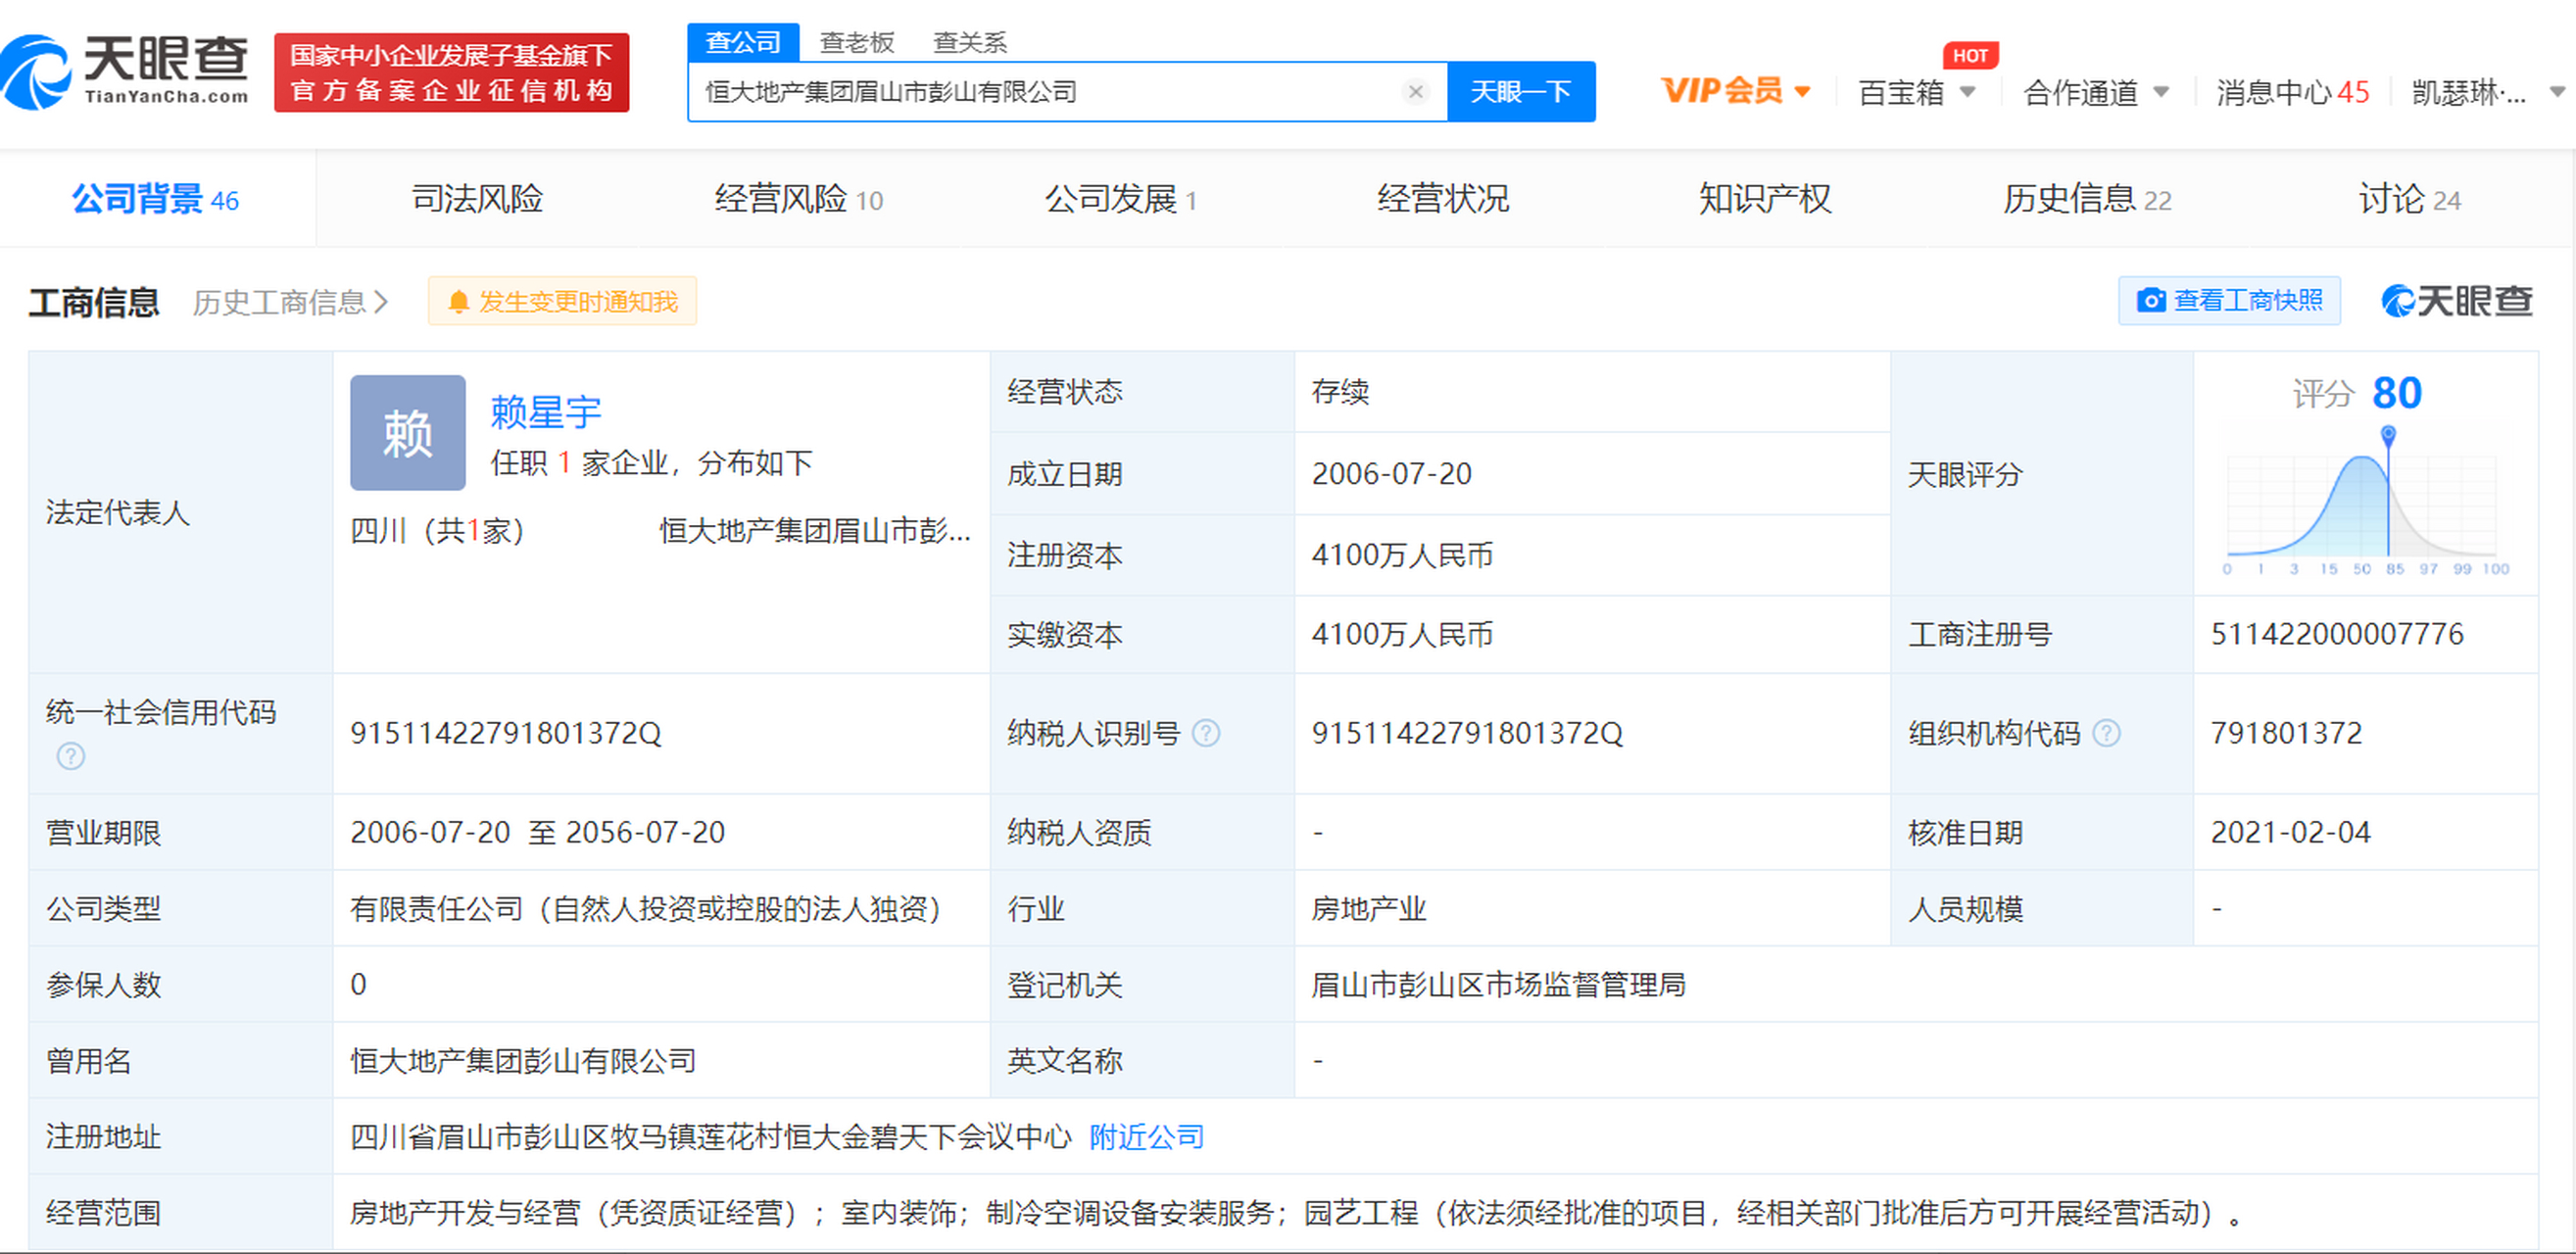Click the 天眼一下 search button
This screenshot has height=1254, width=2576.
pyautogui.click(x=1521, y=91)
